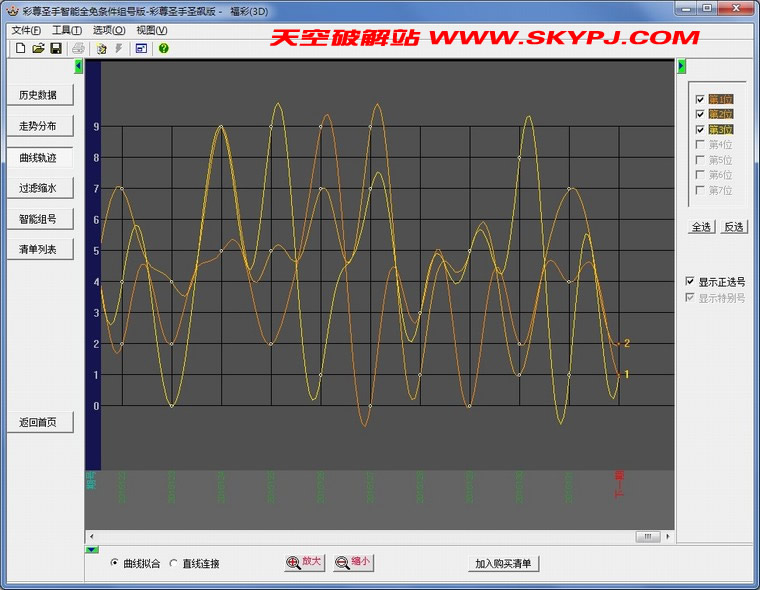Collapse right panel with green arrow
760x590 pixels.
pos(682,67)
